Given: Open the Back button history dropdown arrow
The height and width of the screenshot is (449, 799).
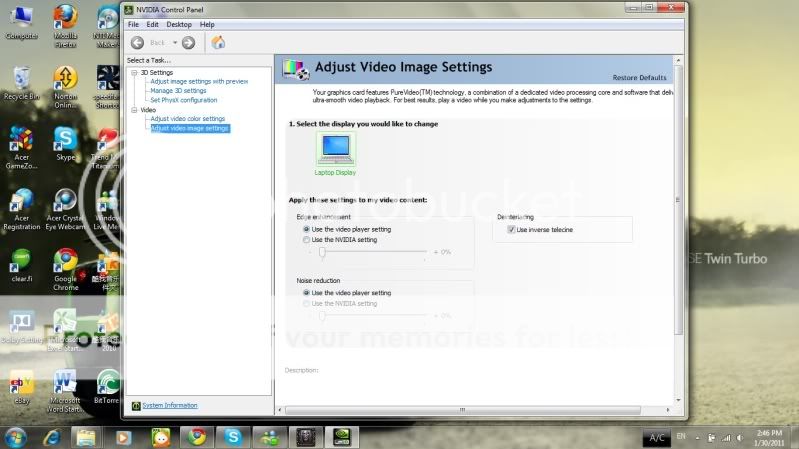Looking at the screenshot, I should [x=173, y=43].
